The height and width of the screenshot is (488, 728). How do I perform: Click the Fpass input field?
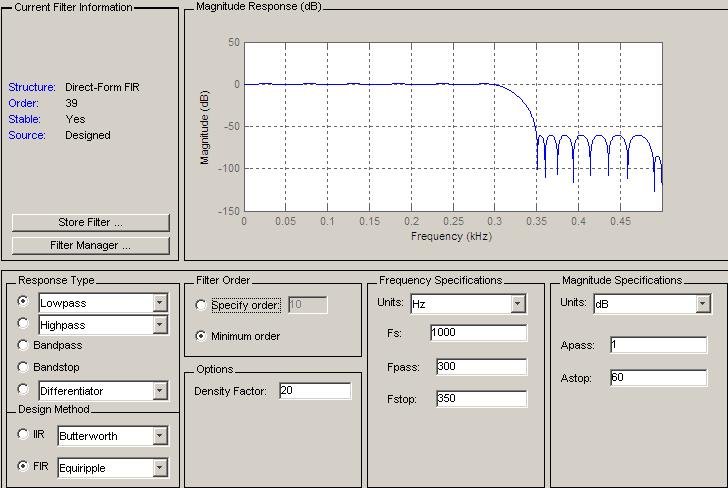coord(480,367)
